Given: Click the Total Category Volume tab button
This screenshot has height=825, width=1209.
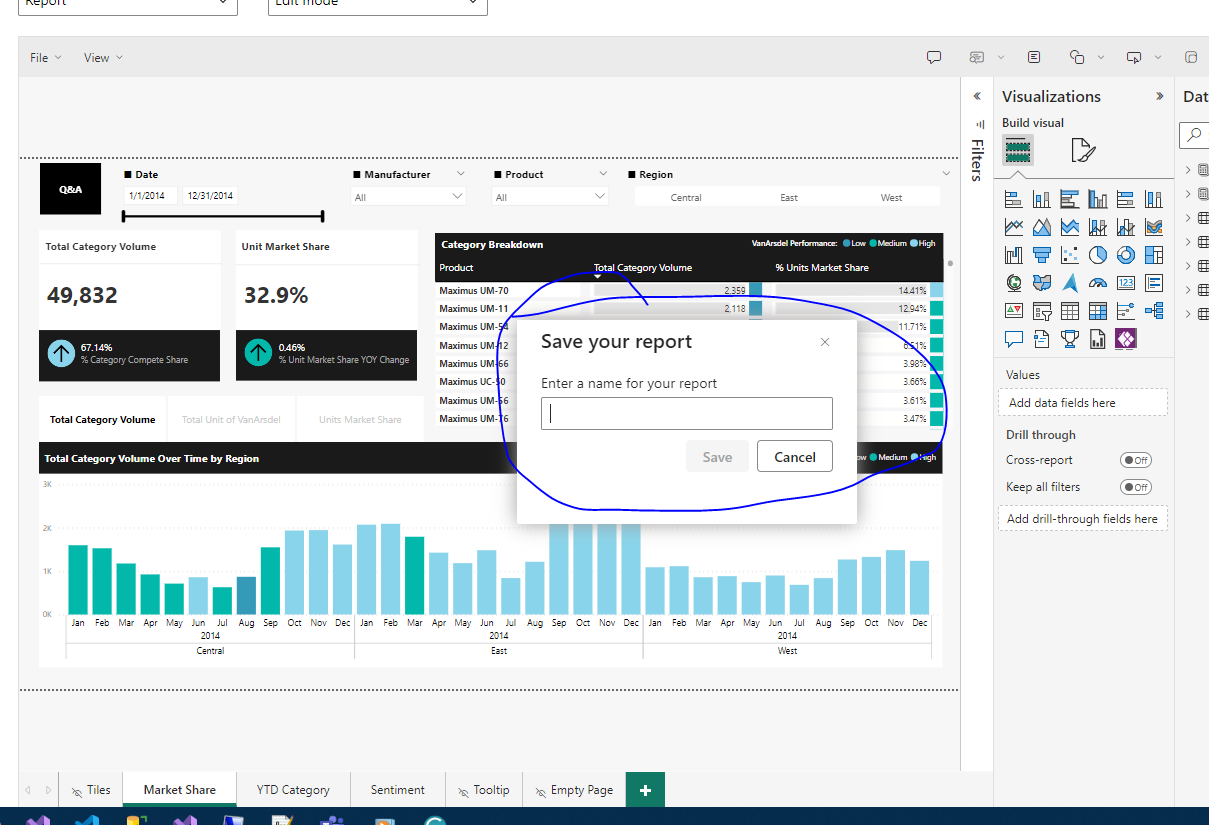Looking at the screenshot, I should (x=103, y=420).
